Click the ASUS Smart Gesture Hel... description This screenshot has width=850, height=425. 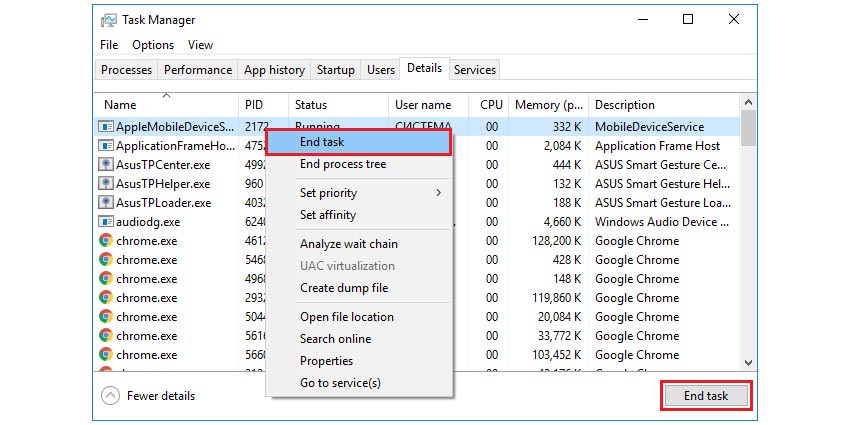662,184
